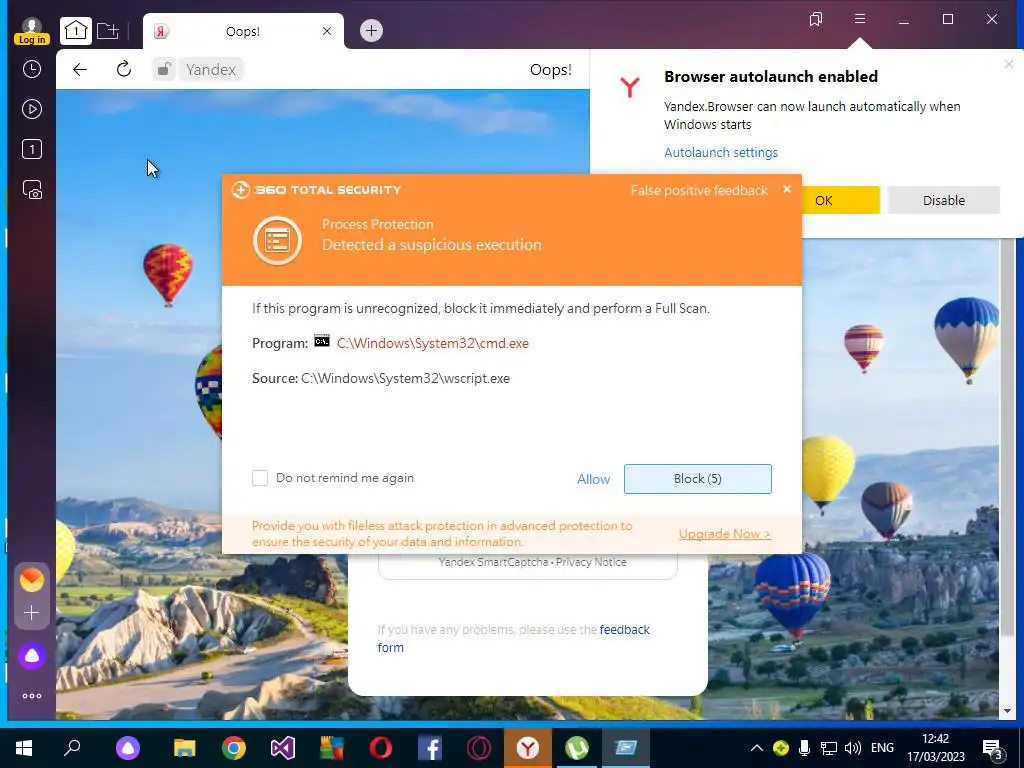Click the Yandex address bar field

click(x=211, y=69)
